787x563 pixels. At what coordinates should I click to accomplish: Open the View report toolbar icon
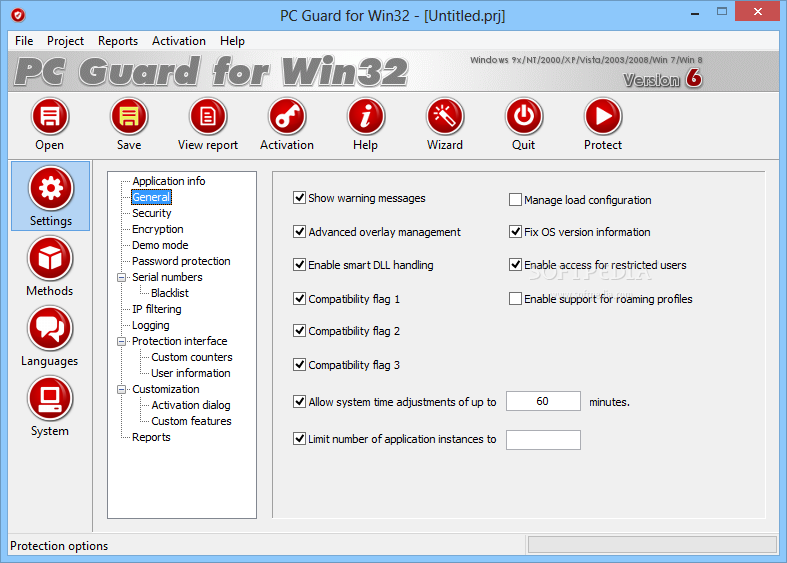208,117
